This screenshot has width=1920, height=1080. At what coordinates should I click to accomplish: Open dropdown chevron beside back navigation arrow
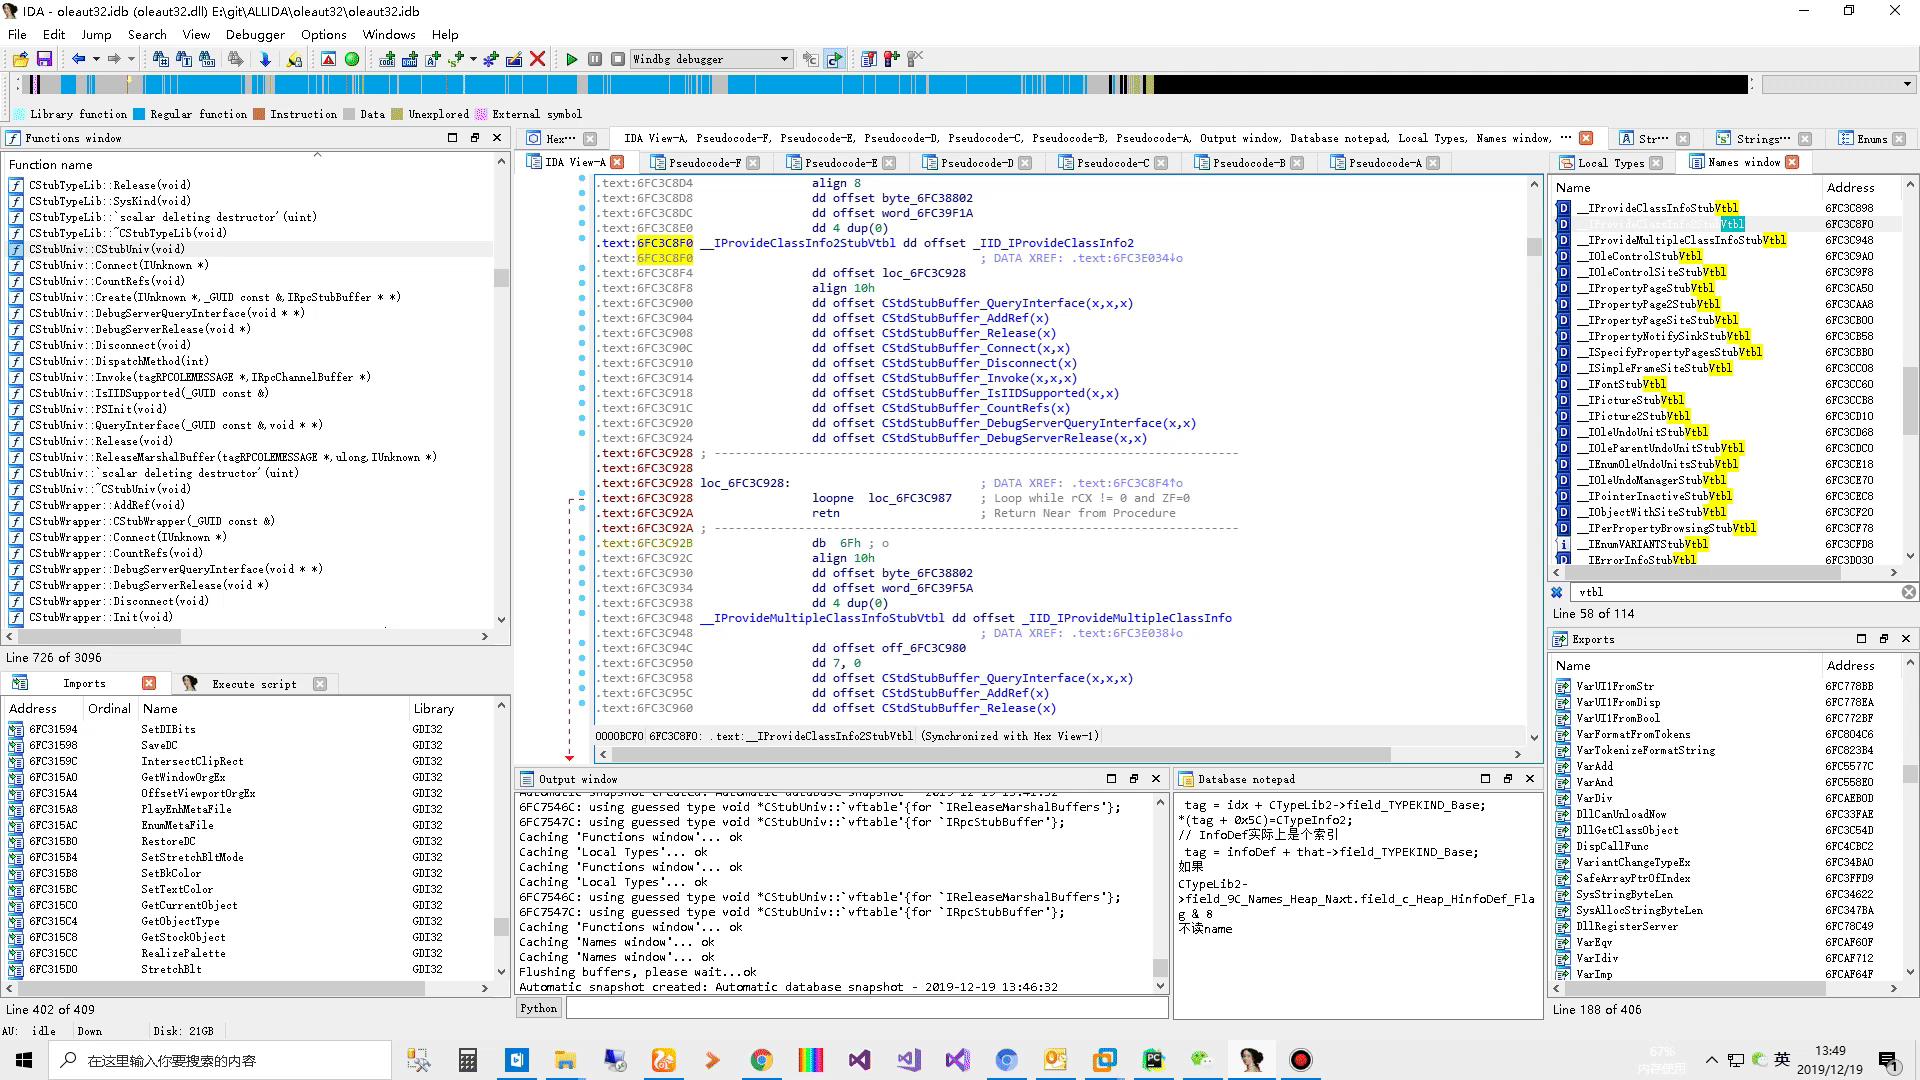tap(96, 59)
